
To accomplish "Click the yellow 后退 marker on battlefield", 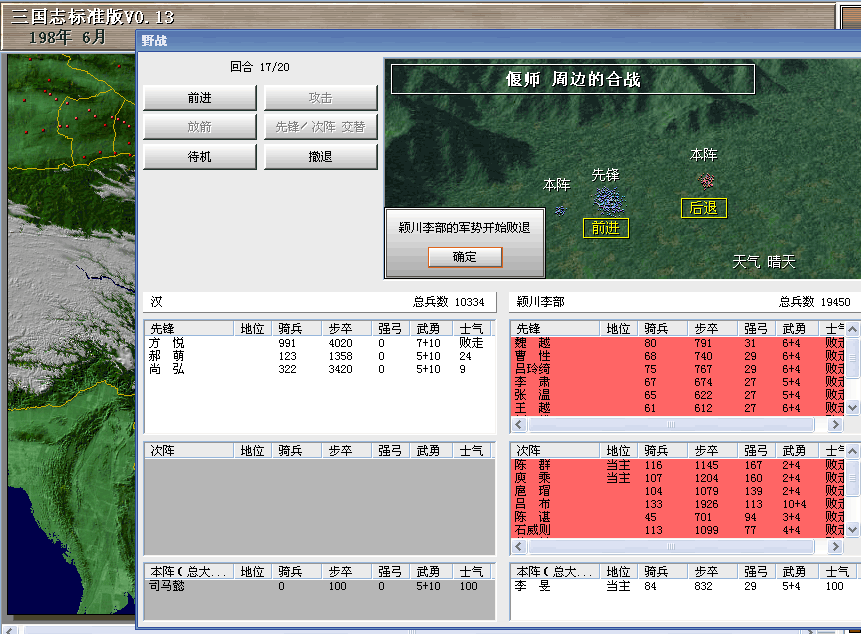I will pos(704,208).
